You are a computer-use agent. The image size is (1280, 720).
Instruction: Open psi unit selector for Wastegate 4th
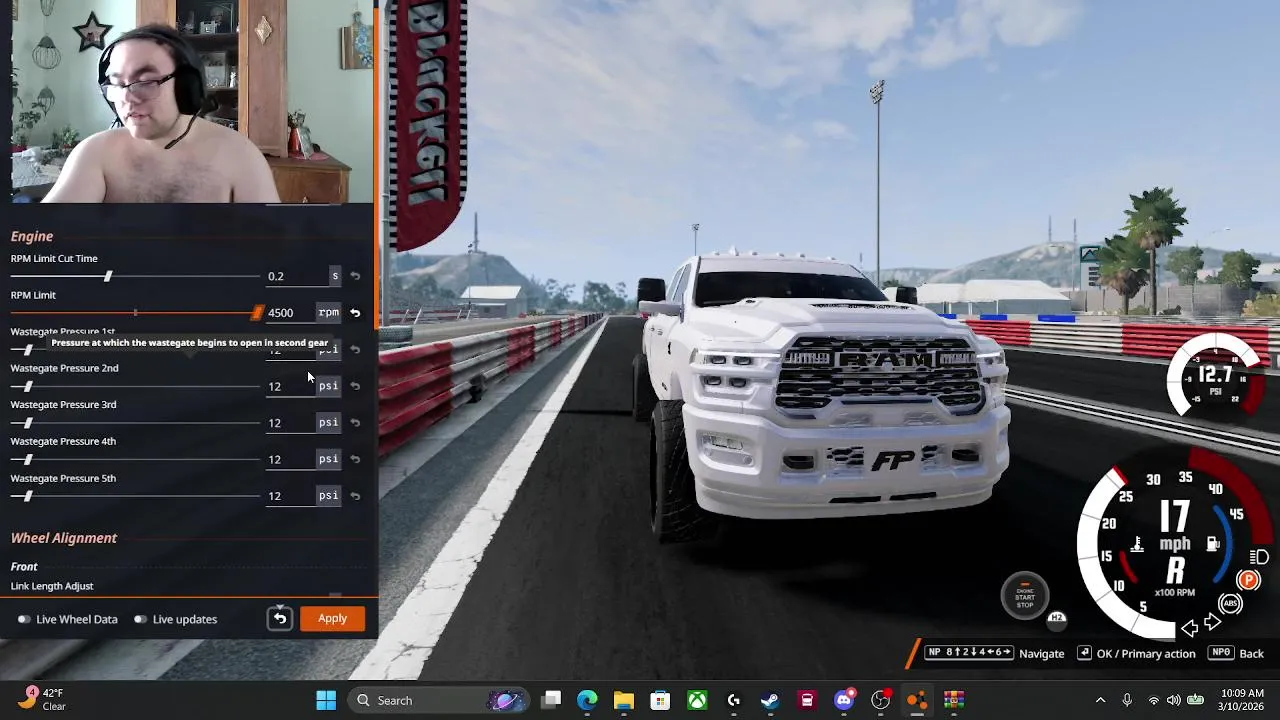point(329,459)
